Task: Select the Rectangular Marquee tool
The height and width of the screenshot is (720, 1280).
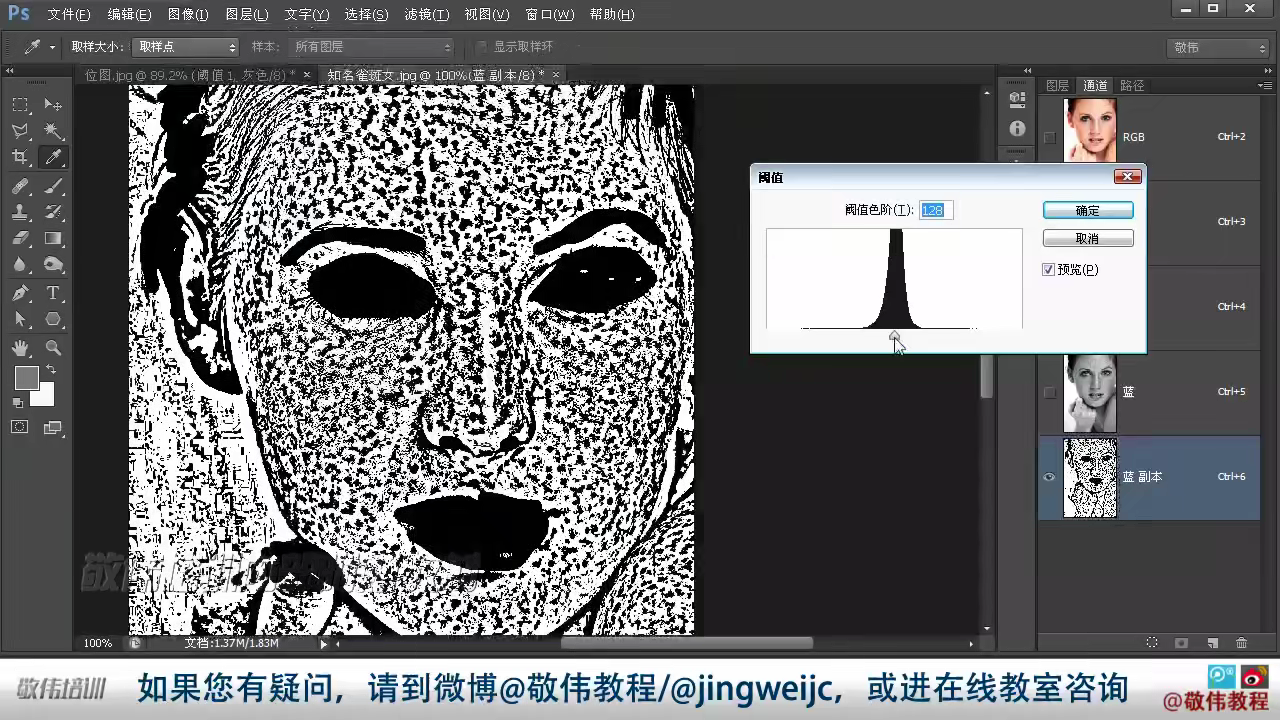Action: 20,105
